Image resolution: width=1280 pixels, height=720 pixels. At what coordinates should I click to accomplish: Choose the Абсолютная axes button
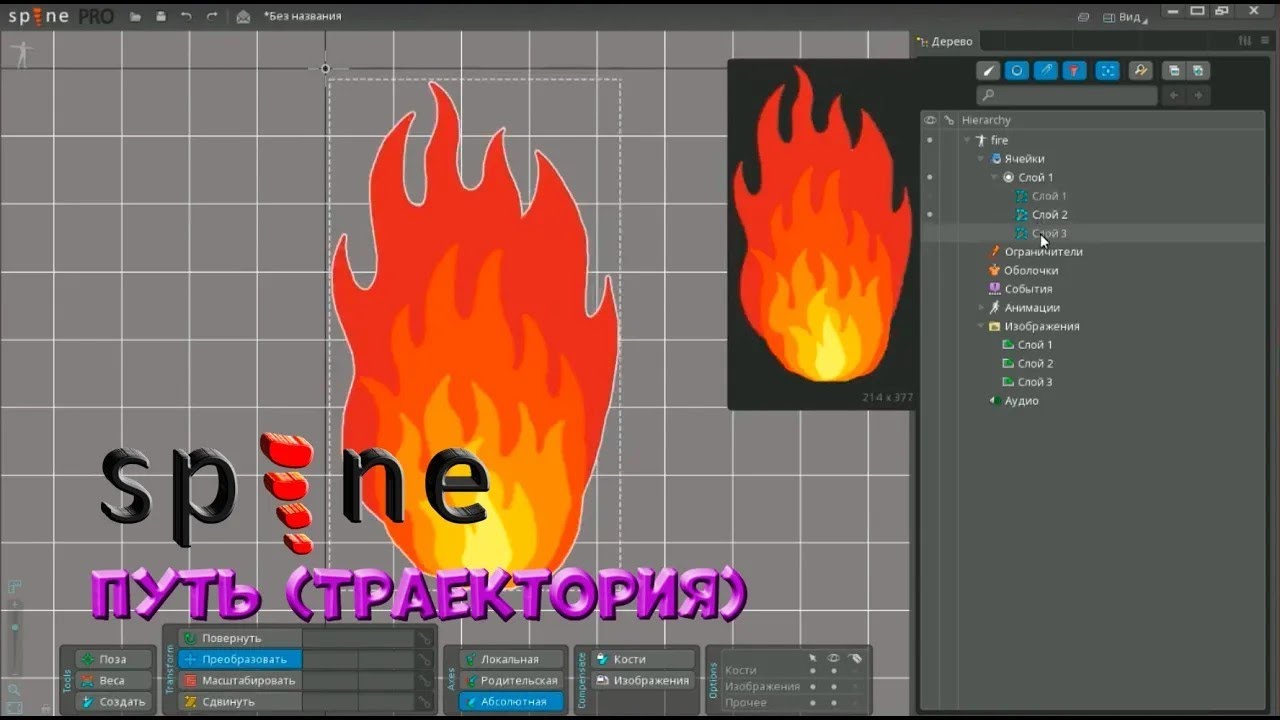[x=510, y=702]
